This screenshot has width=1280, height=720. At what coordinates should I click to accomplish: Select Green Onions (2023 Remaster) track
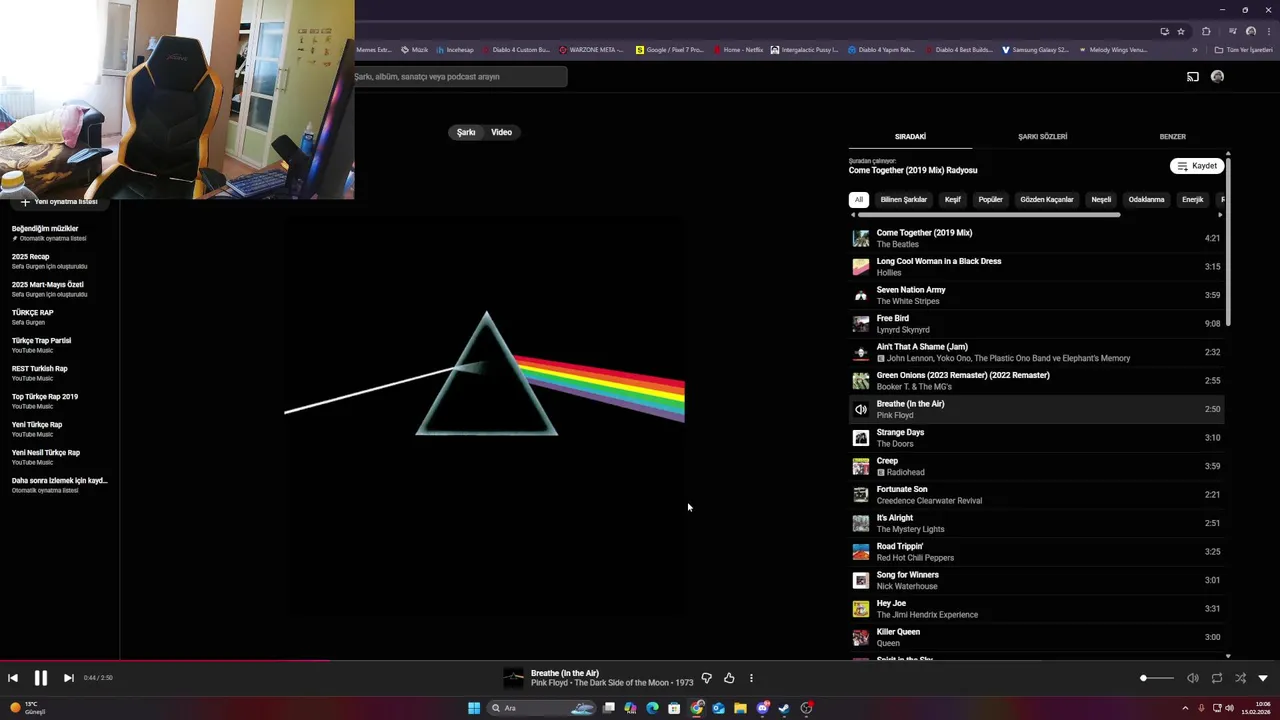point(1036,381)
